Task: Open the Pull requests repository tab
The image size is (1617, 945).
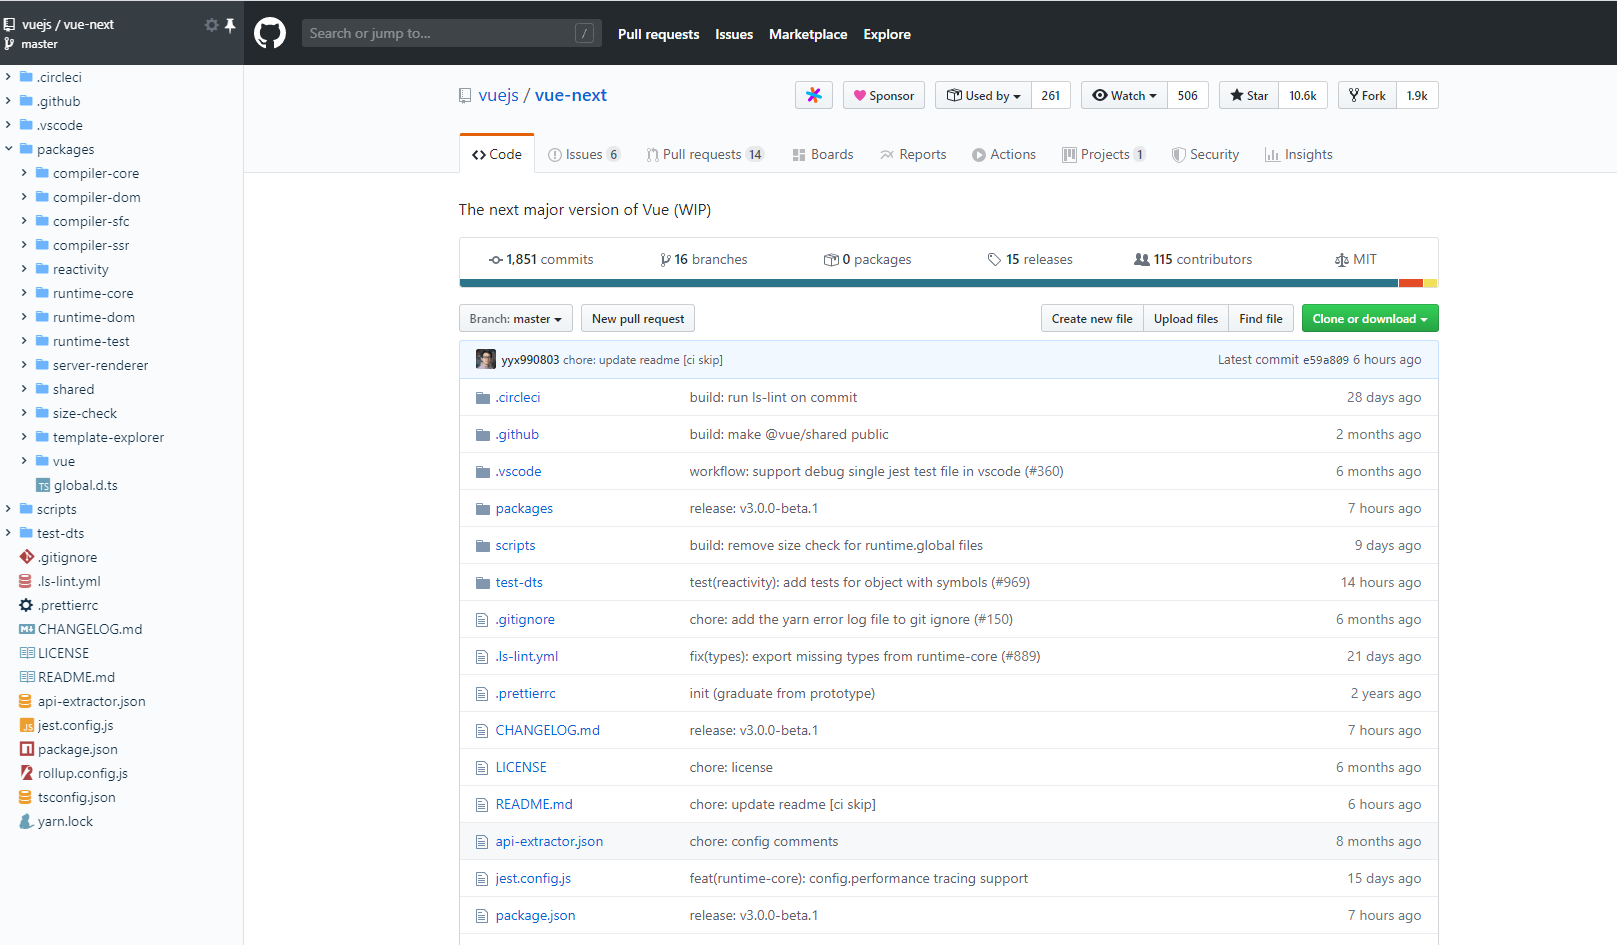Action: pyautogui.click(x=705, y=154)
